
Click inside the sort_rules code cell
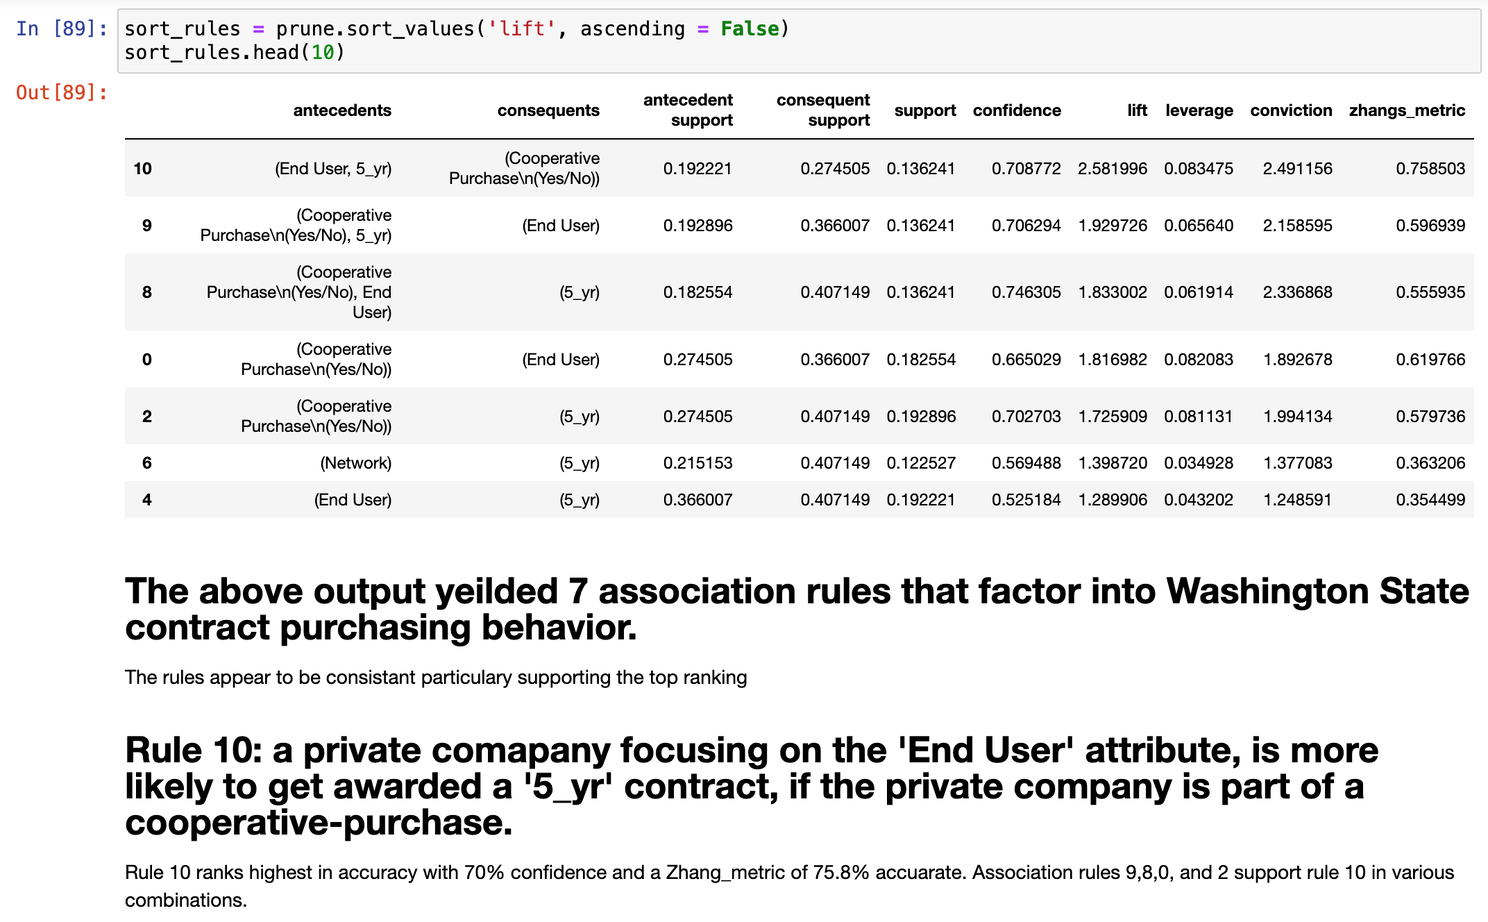pyautogui.click(x=798, y=41)
